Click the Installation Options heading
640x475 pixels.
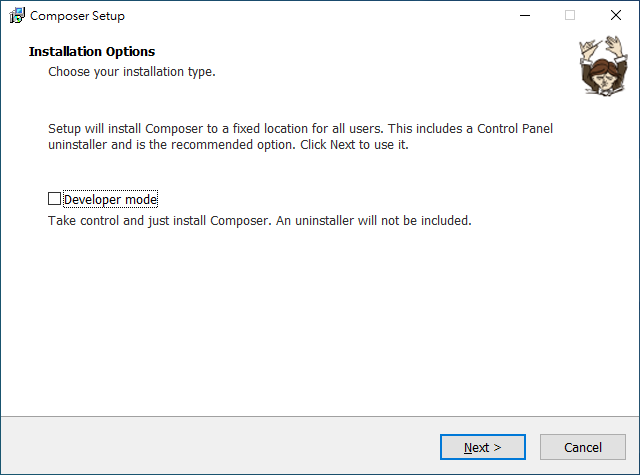tap(92, 51)
